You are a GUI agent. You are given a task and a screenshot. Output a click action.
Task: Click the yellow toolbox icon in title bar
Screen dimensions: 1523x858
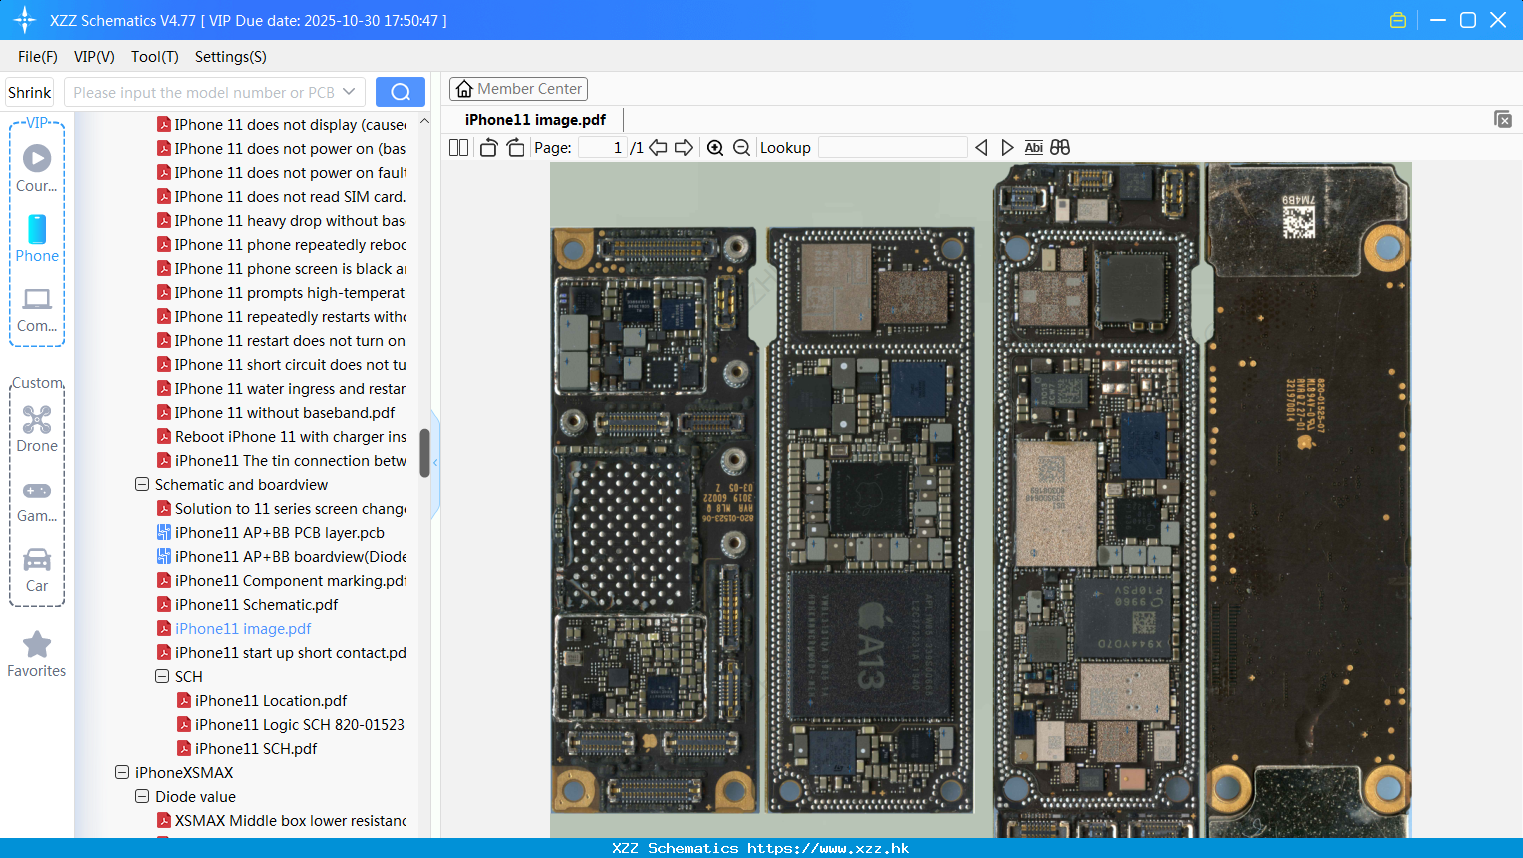[1398, 20]
